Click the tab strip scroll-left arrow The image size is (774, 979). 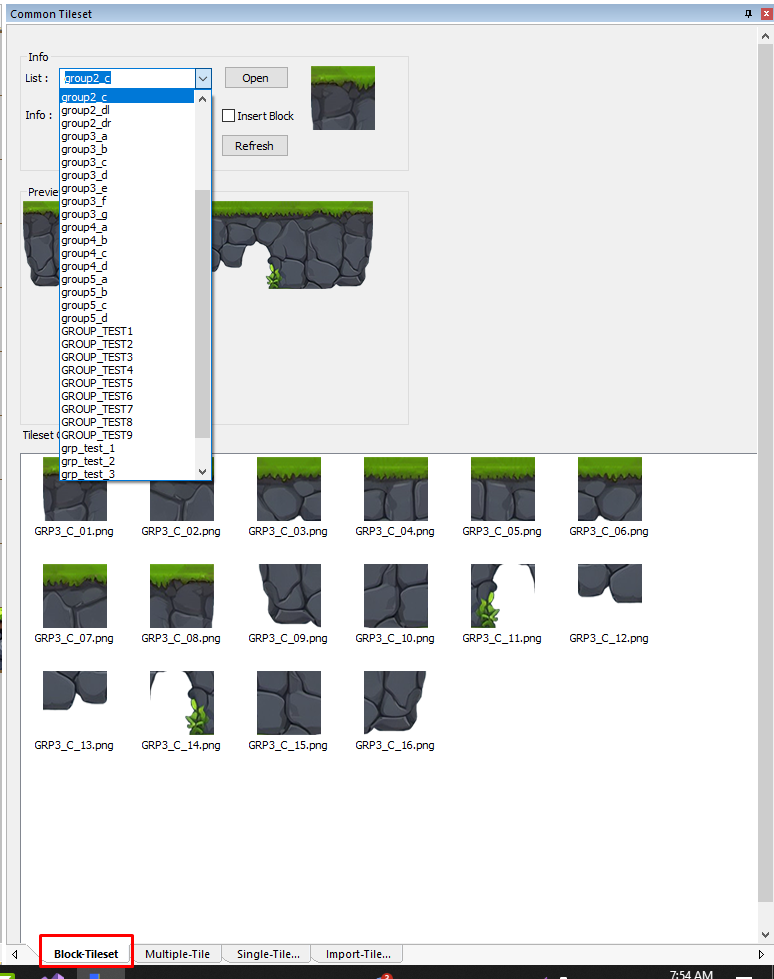click(x=14, y=954)
